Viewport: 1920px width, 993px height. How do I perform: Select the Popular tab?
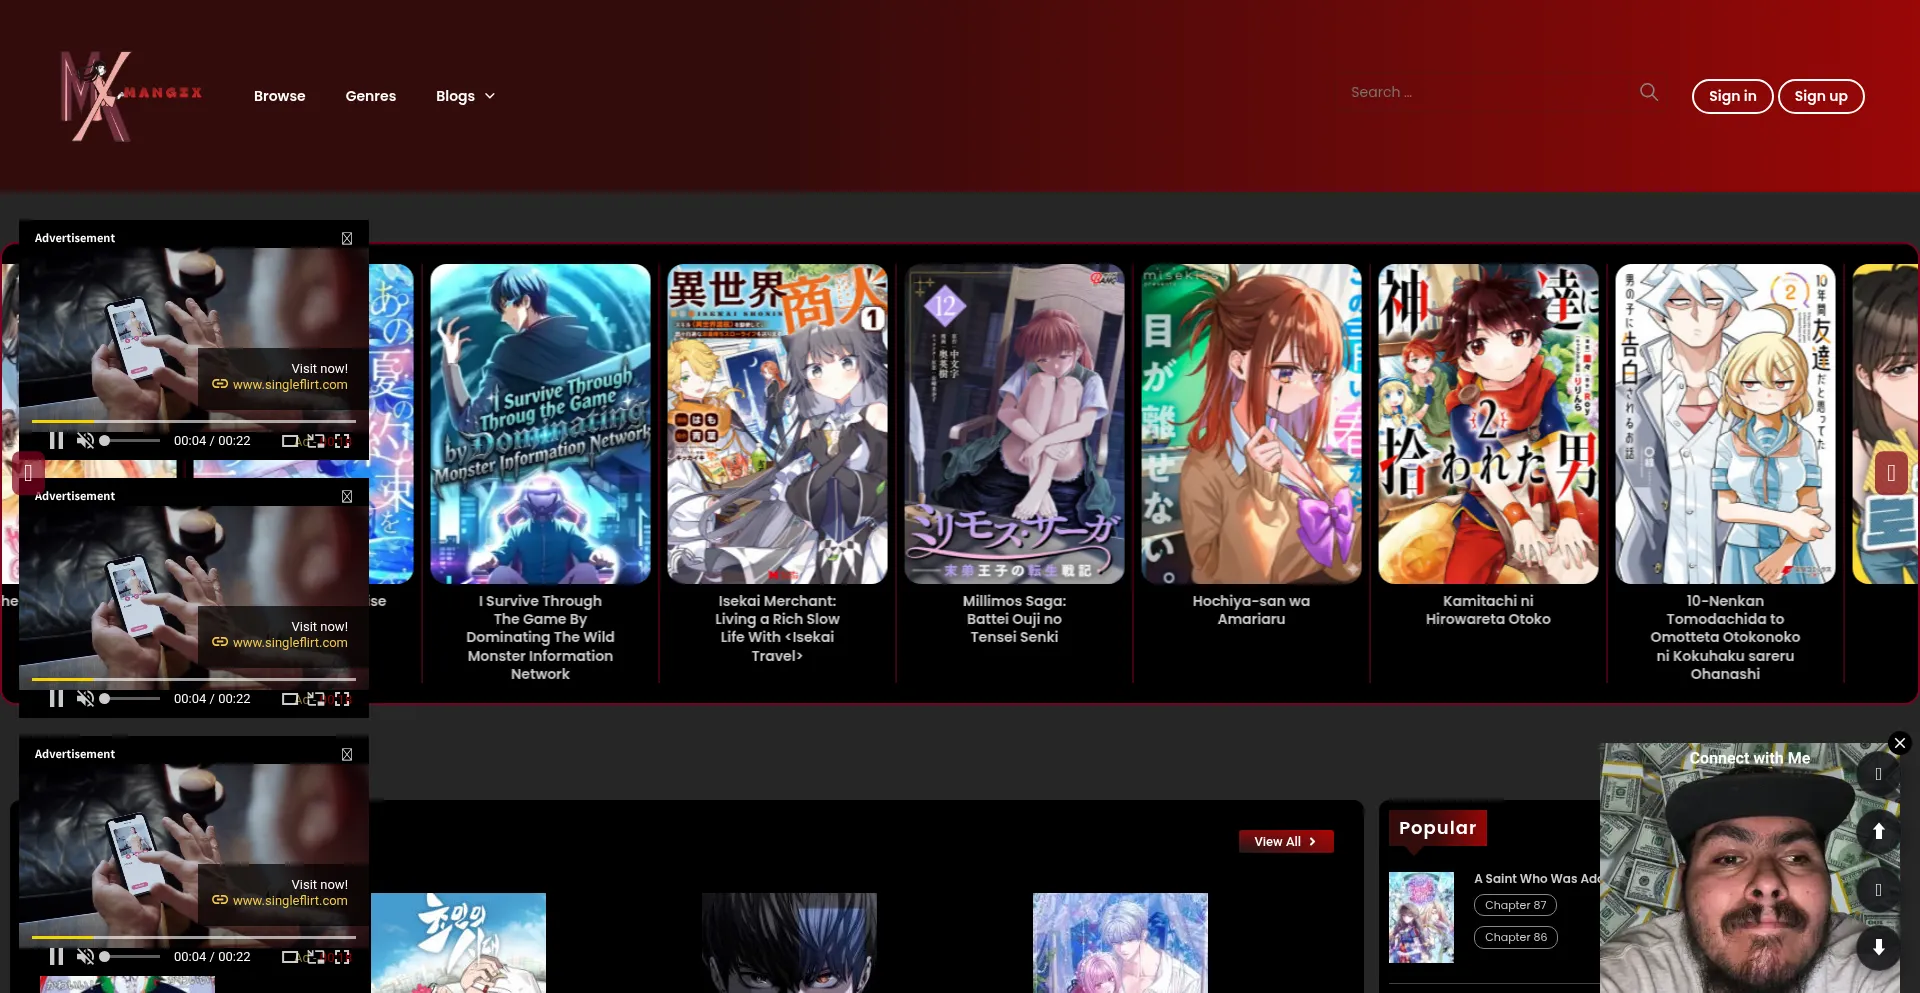point(1437,828)
